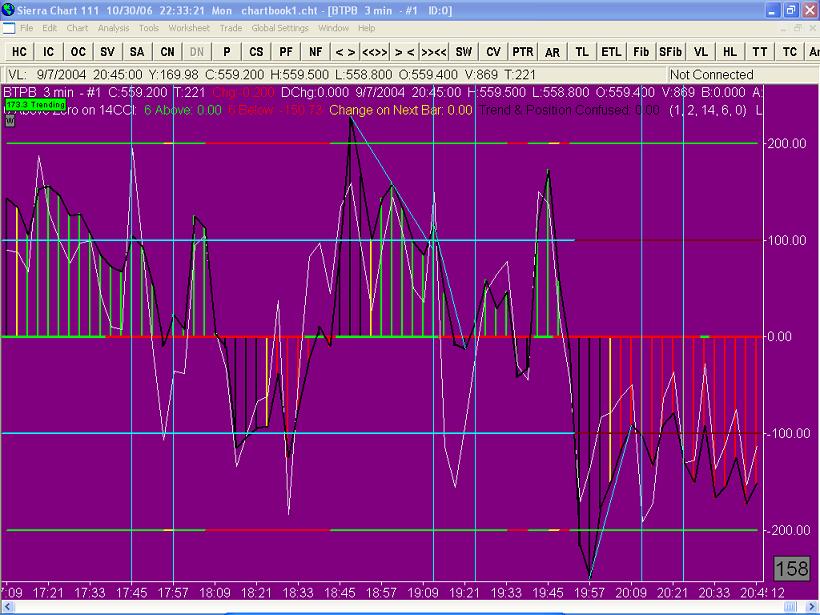Select the VL vertical line tool

[701, 52]
